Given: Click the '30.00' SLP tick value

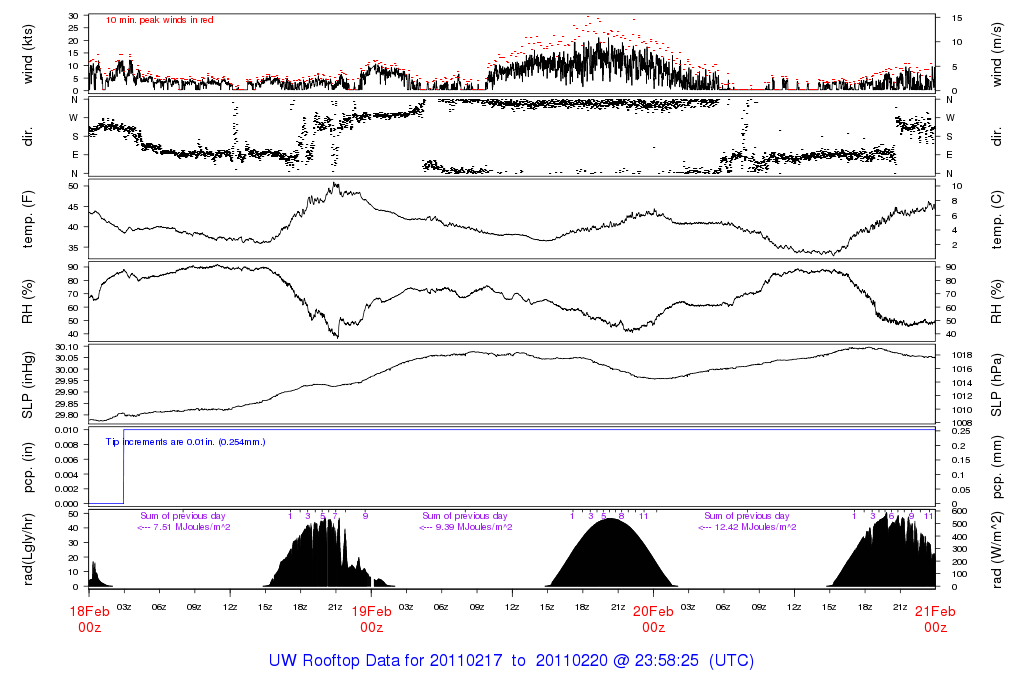Looking at the screenshot, I should click(x=66, y=370).
